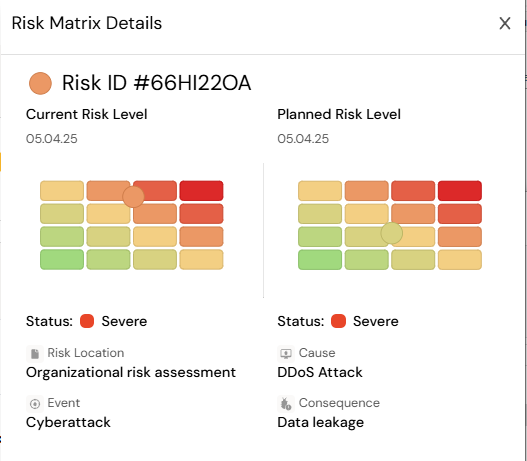Click the Event target icon

click(x=35, y=404)
